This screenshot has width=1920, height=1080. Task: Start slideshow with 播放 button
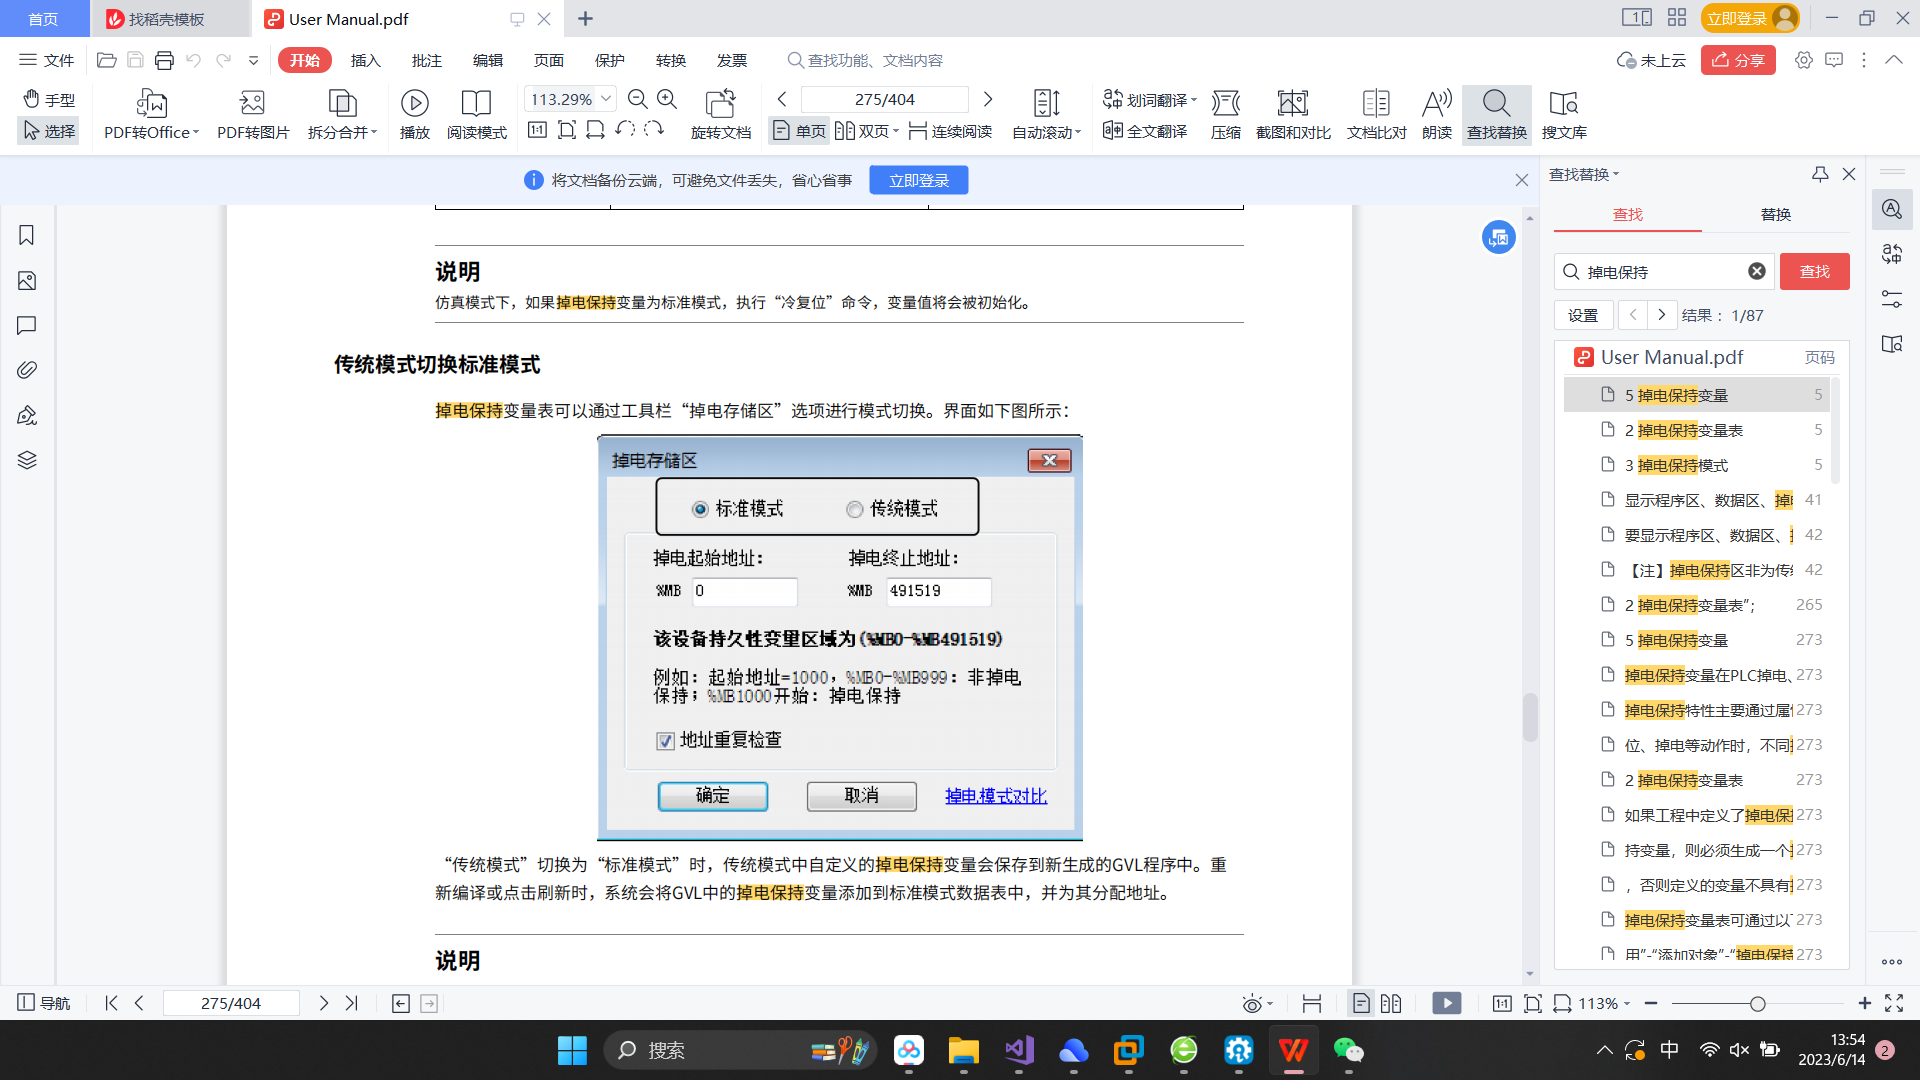point(414,114)
